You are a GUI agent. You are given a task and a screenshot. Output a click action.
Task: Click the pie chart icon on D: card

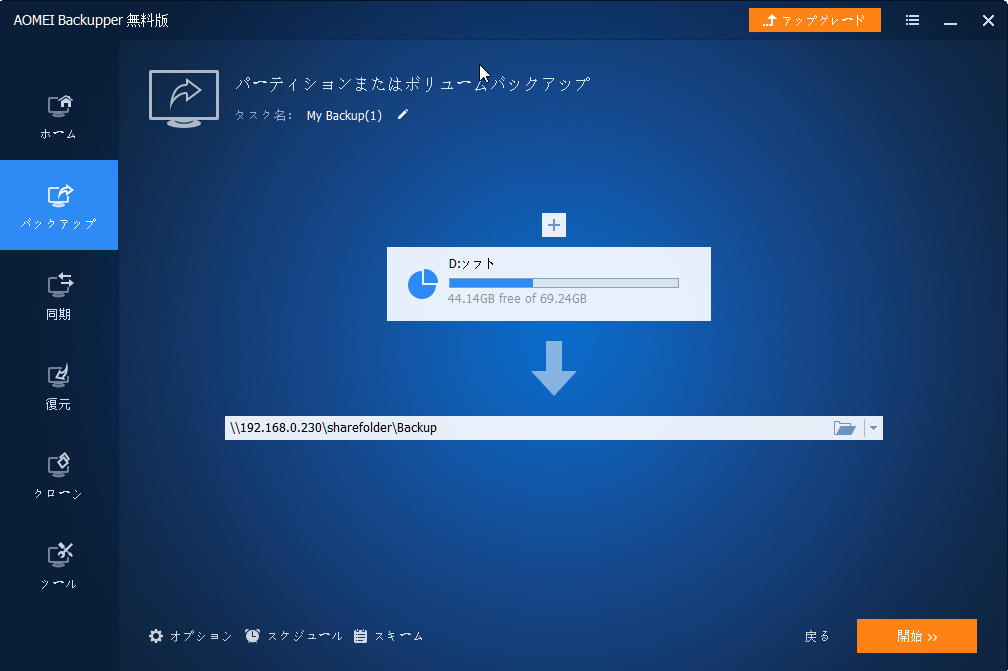point(422,284)
